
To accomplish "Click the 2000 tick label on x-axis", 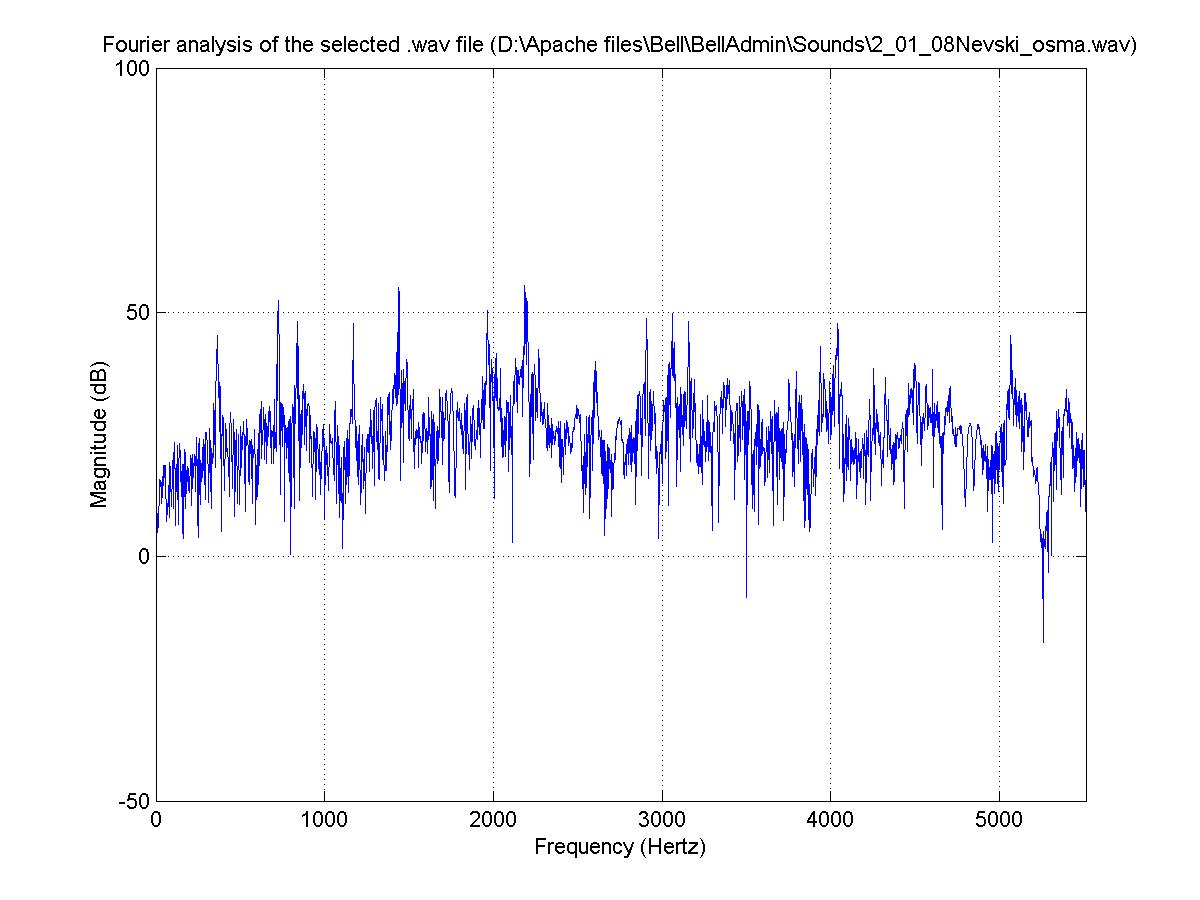I will pos(493,818).
